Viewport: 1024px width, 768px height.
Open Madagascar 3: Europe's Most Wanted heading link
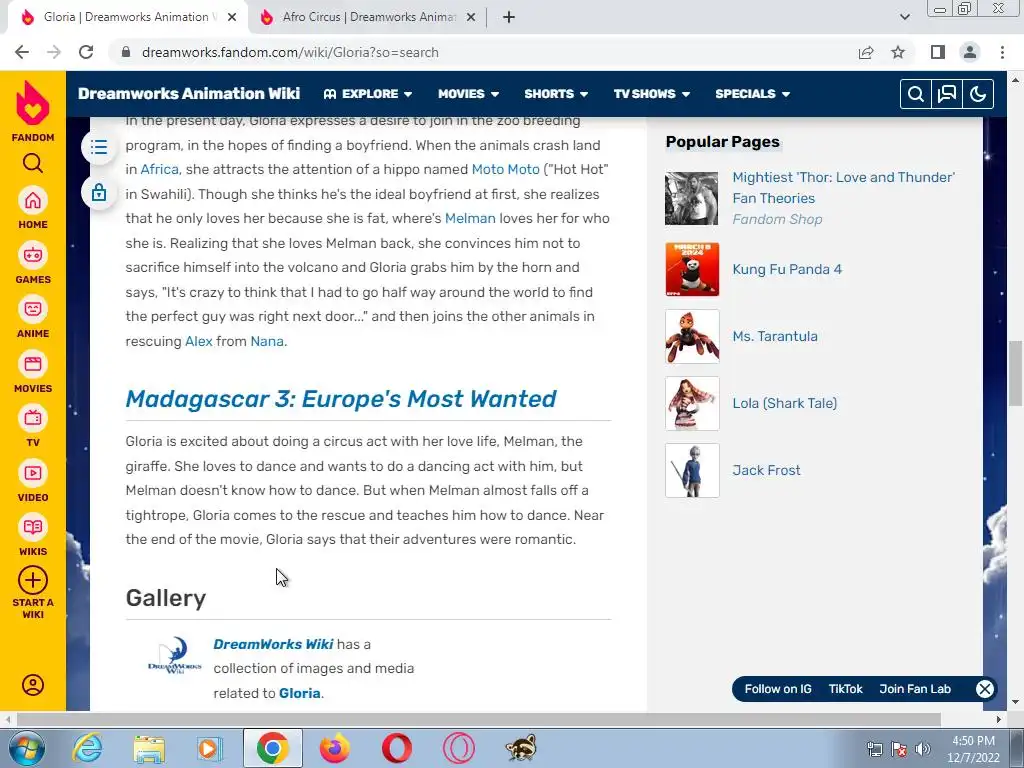(x=341, y=398)
